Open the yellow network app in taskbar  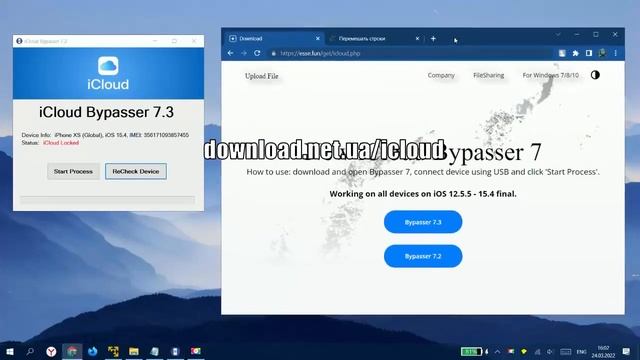click(x=113, y=351)
